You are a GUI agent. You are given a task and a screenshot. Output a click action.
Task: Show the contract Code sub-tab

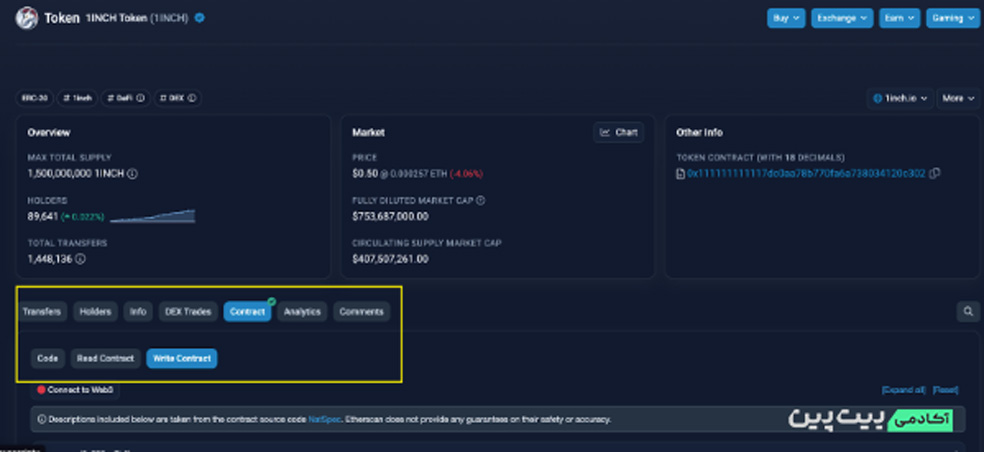click(48, 358)
